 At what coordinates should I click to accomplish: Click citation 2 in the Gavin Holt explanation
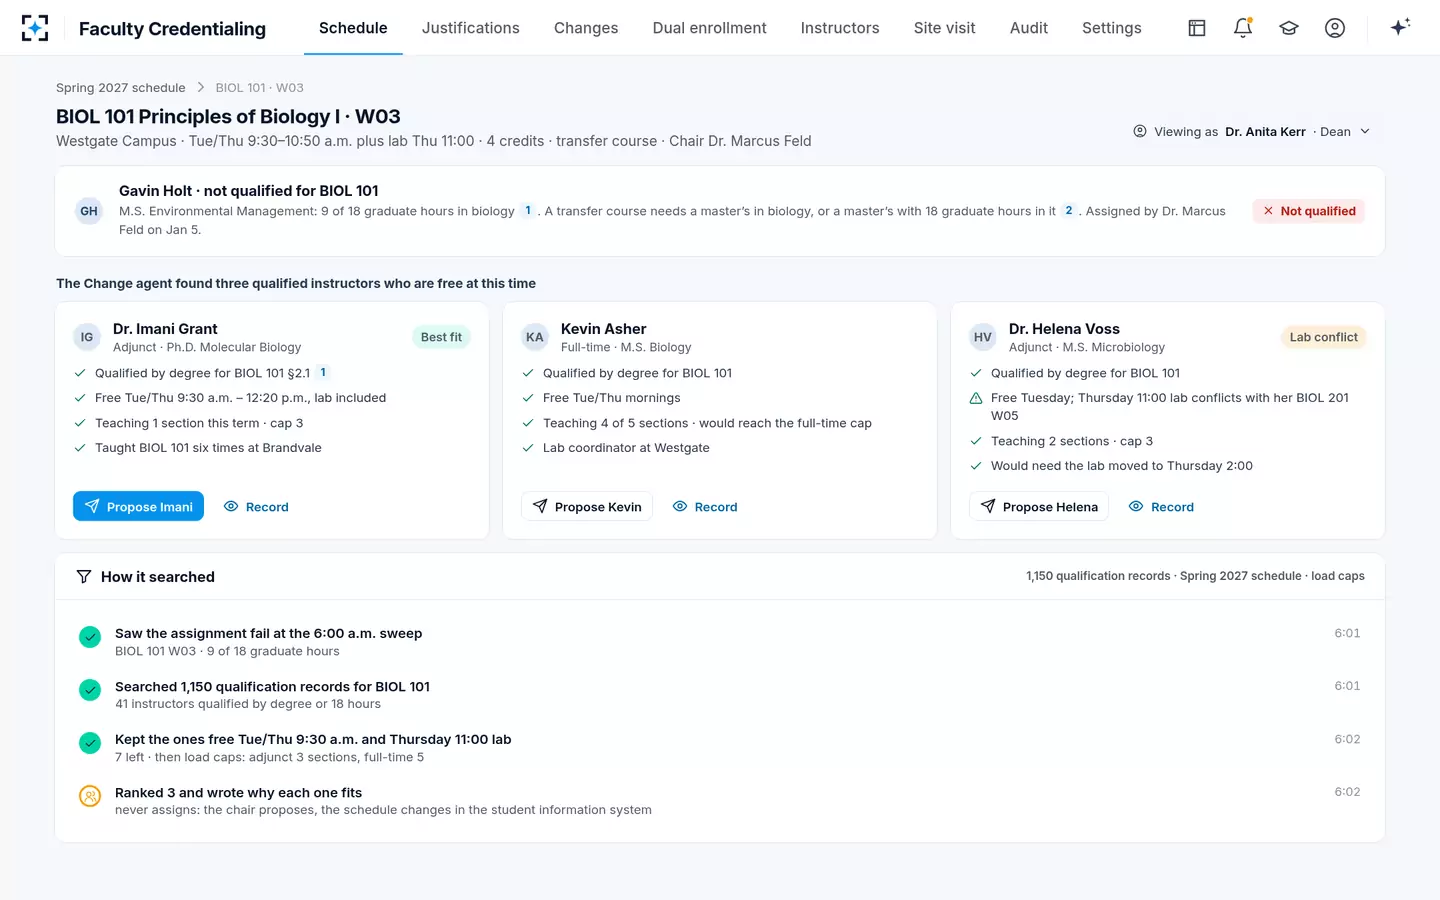tap(1069, 211)
